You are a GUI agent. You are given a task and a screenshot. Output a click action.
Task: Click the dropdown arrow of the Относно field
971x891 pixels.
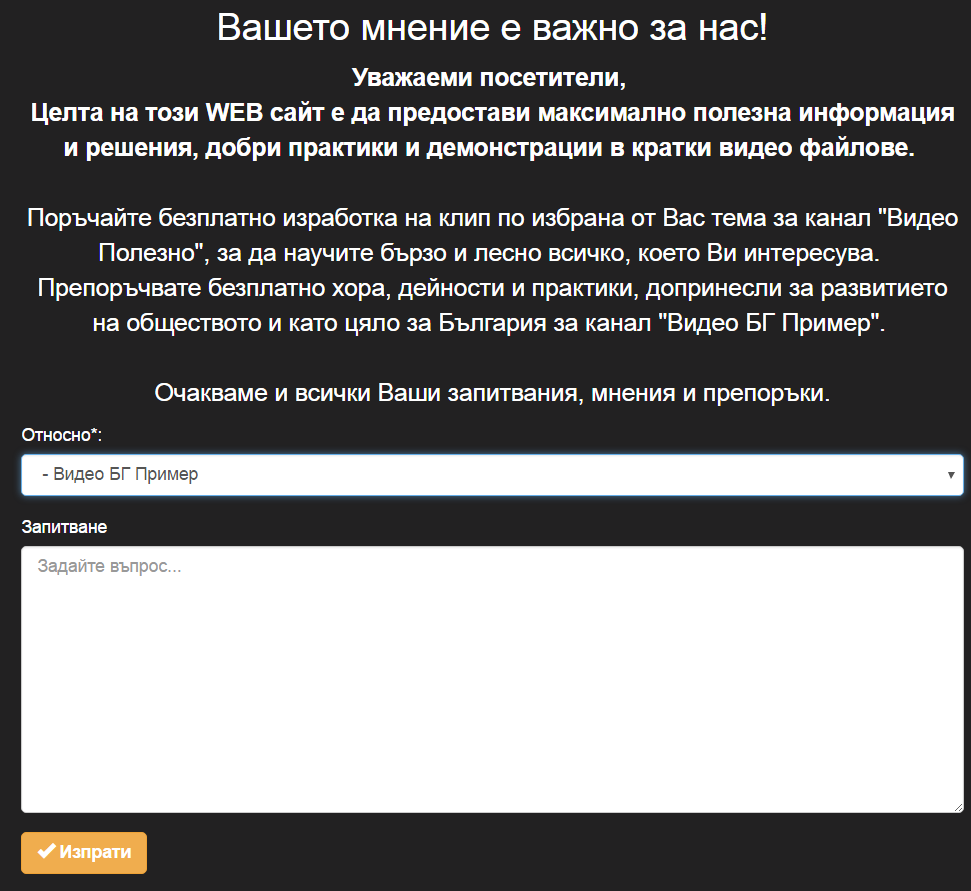pos(951,475)
